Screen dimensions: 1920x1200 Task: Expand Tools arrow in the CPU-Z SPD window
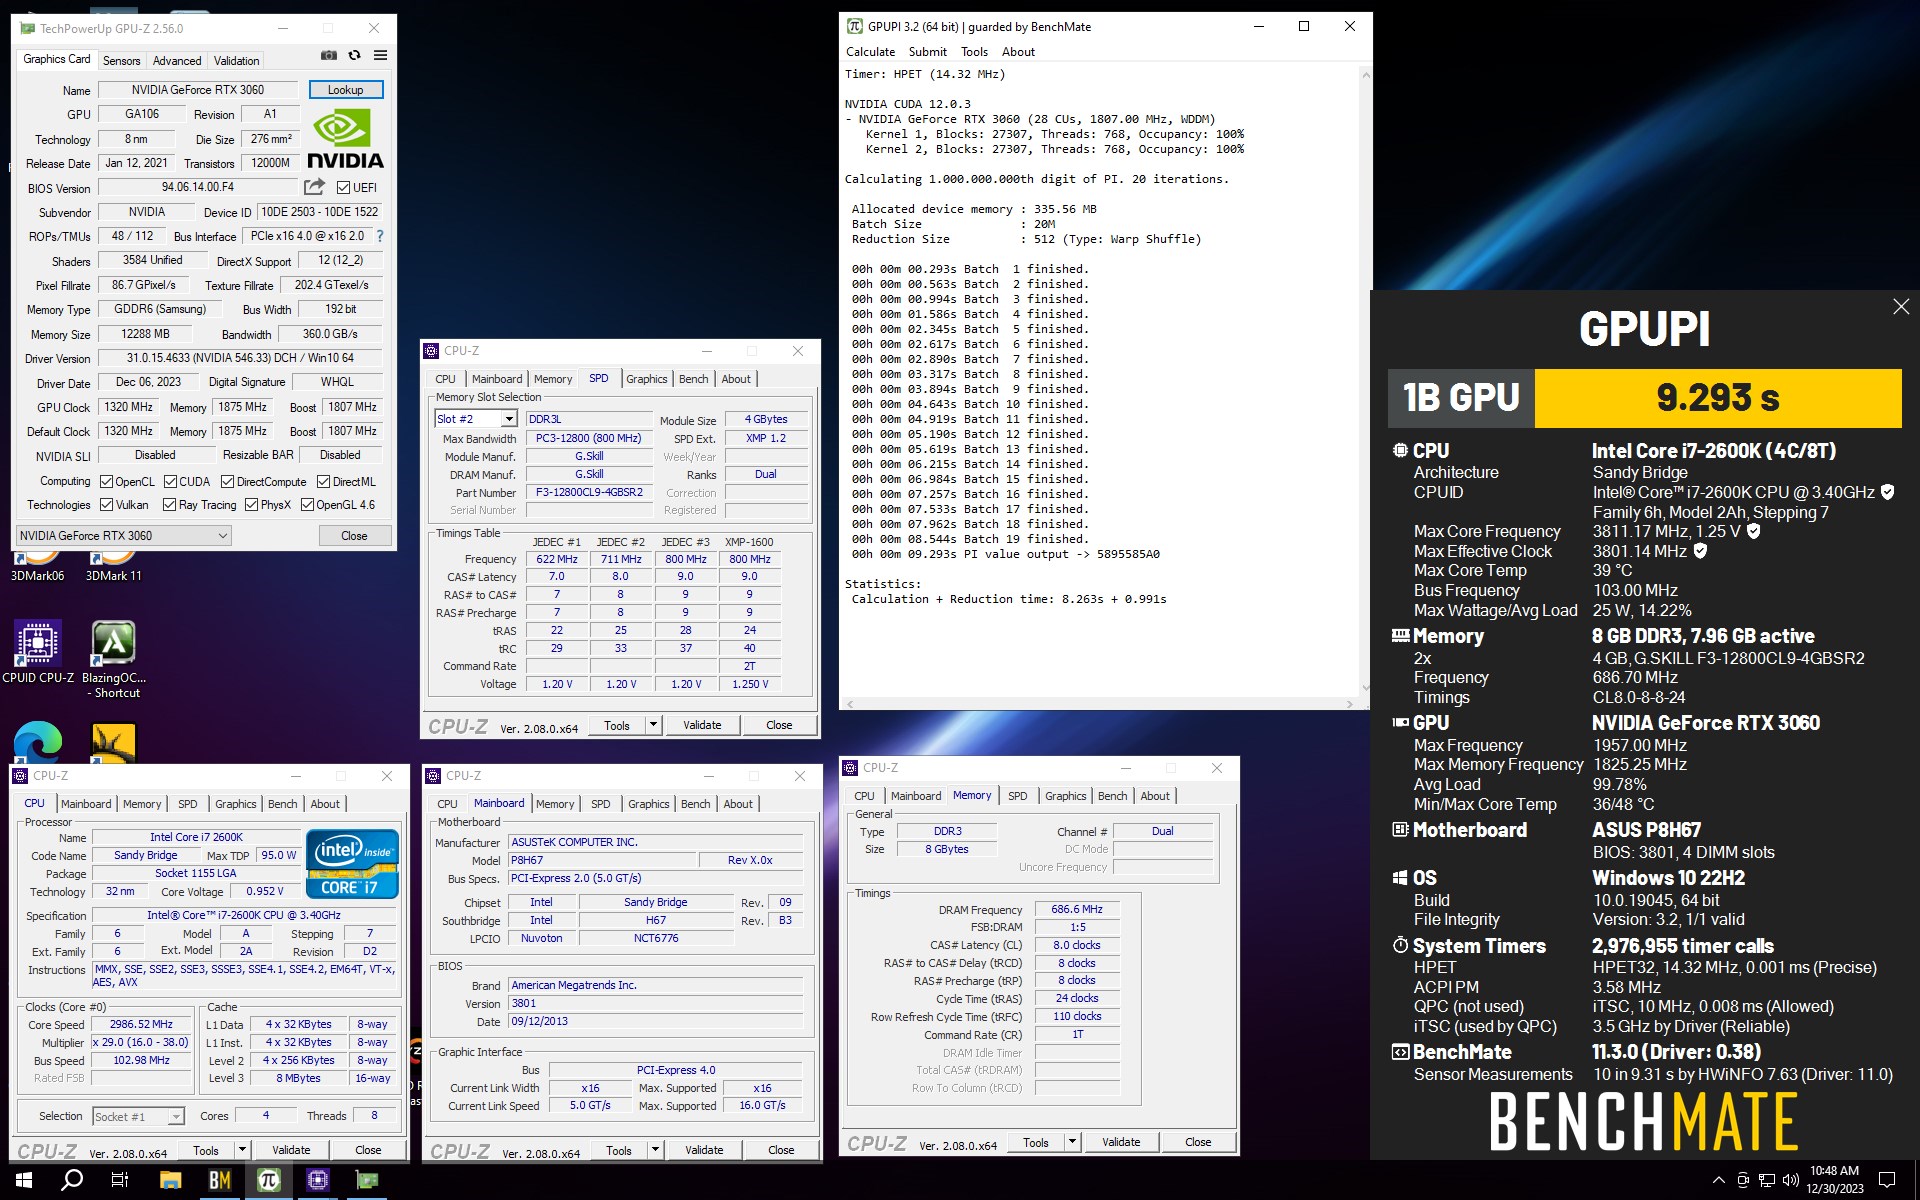point(654,725)
